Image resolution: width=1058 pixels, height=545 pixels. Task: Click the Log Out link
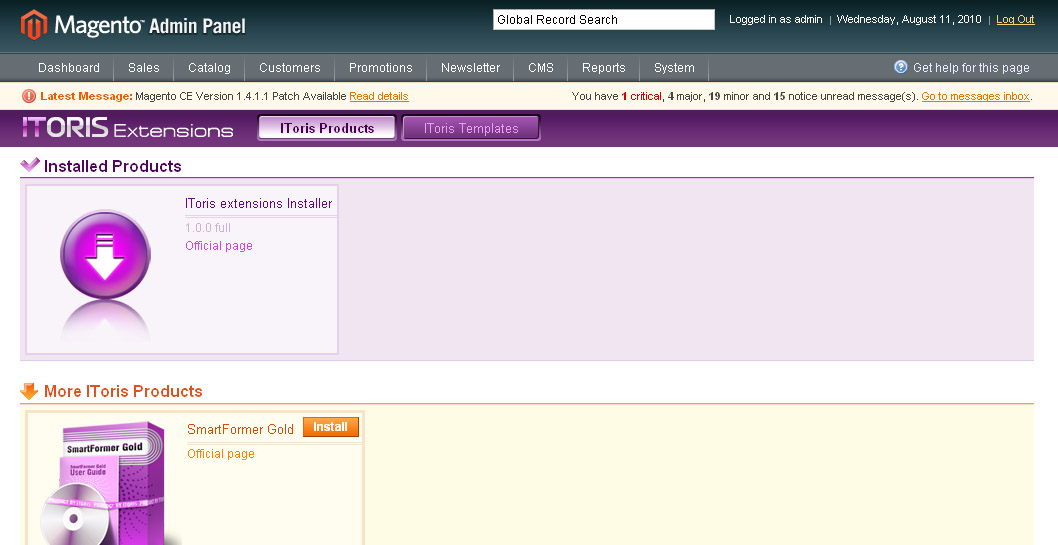[1015, 20]
